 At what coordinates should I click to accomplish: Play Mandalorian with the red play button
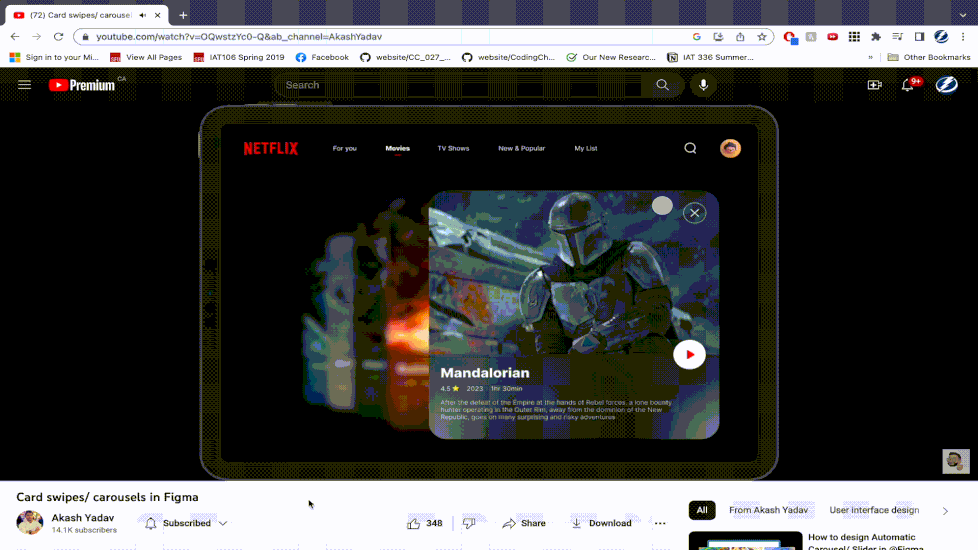click(689, 355)
